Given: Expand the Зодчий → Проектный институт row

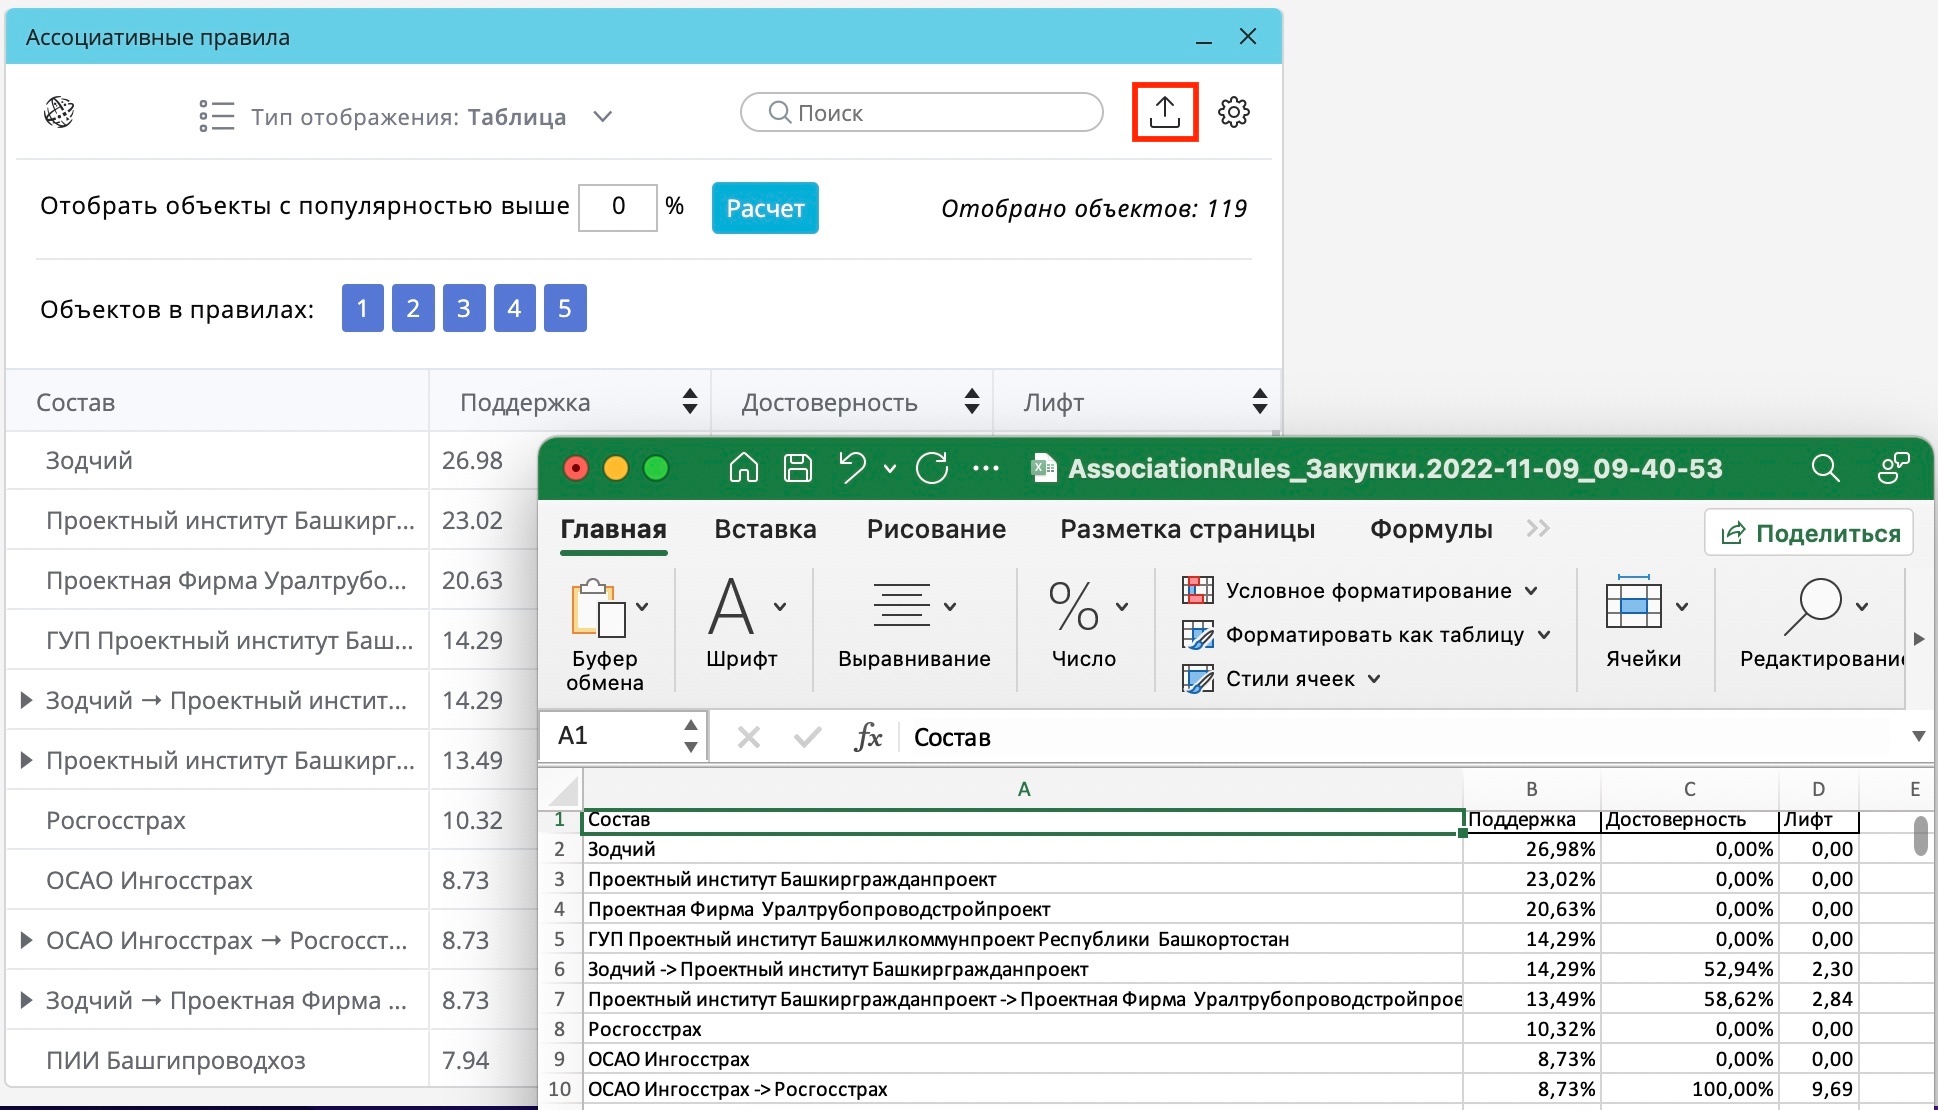Looking at the screenshot, I should coord(27,700).
